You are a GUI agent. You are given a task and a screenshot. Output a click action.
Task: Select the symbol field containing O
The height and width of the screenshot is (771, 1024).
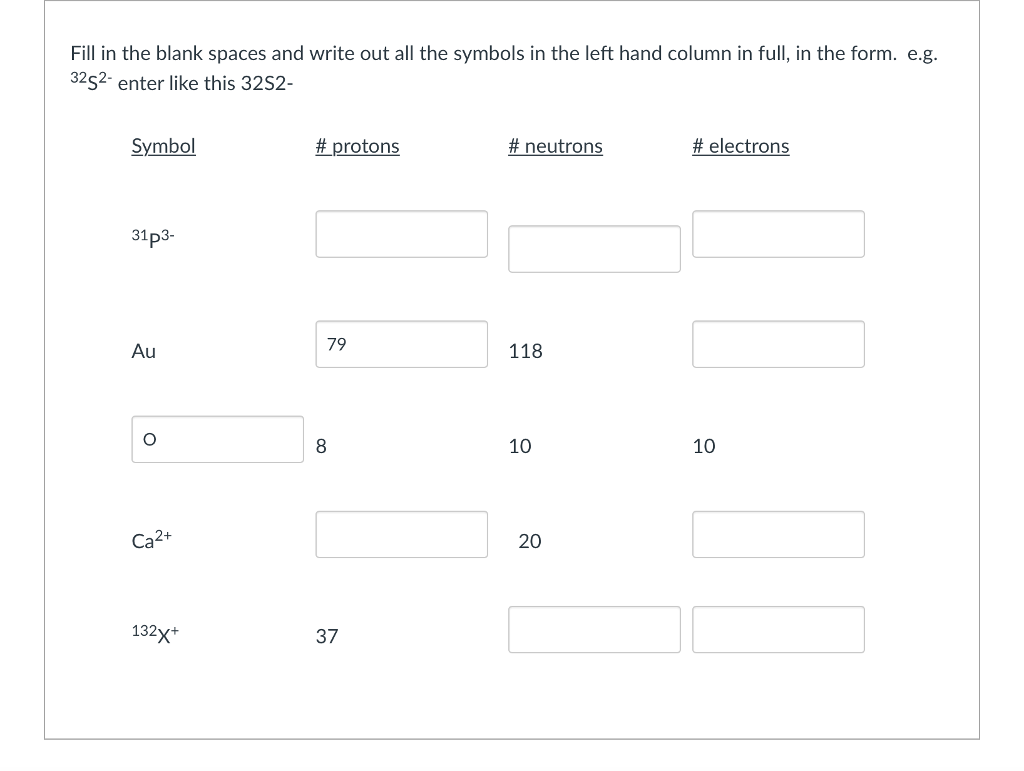pyautogui.click(x=217, y=438)
